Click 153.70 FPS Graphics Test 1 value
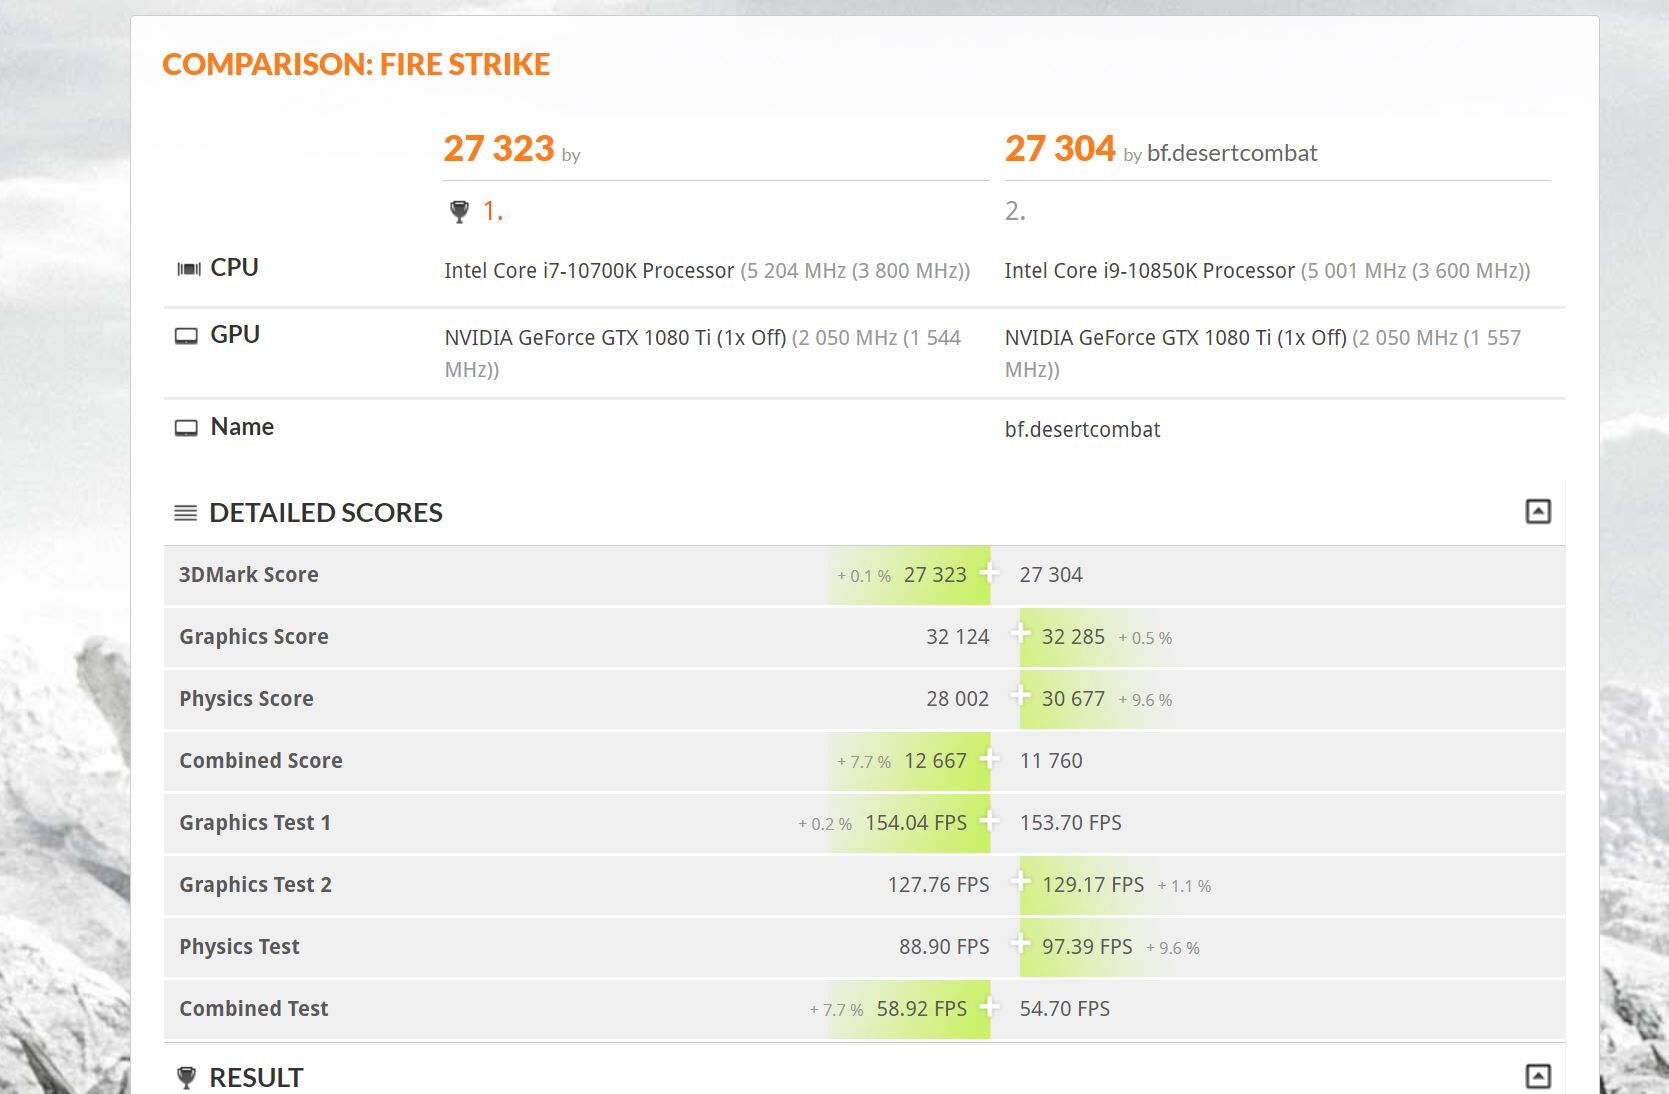The height and width of the screenshot is (1094, 1669). click(x=1070, y=823)
